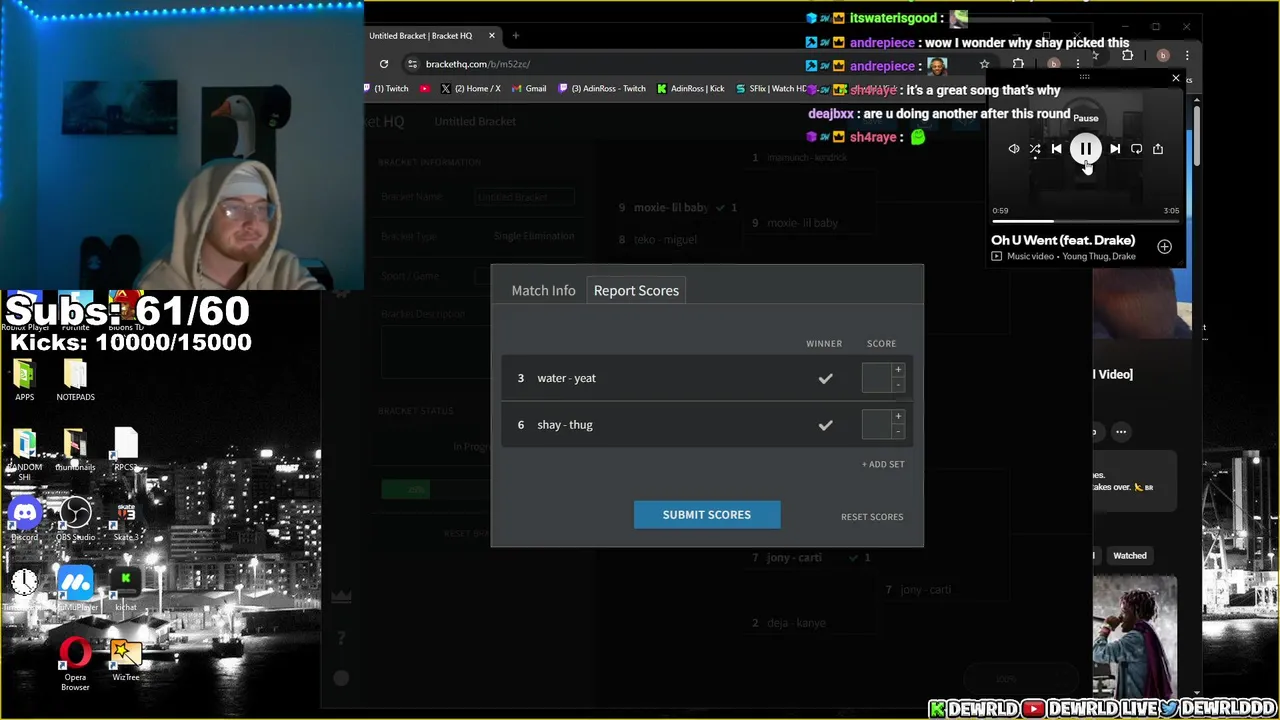Open the Music video link under the song title
This screenshot has width=1280, height=720.
pyautogui.click(x=1030, y=257)
